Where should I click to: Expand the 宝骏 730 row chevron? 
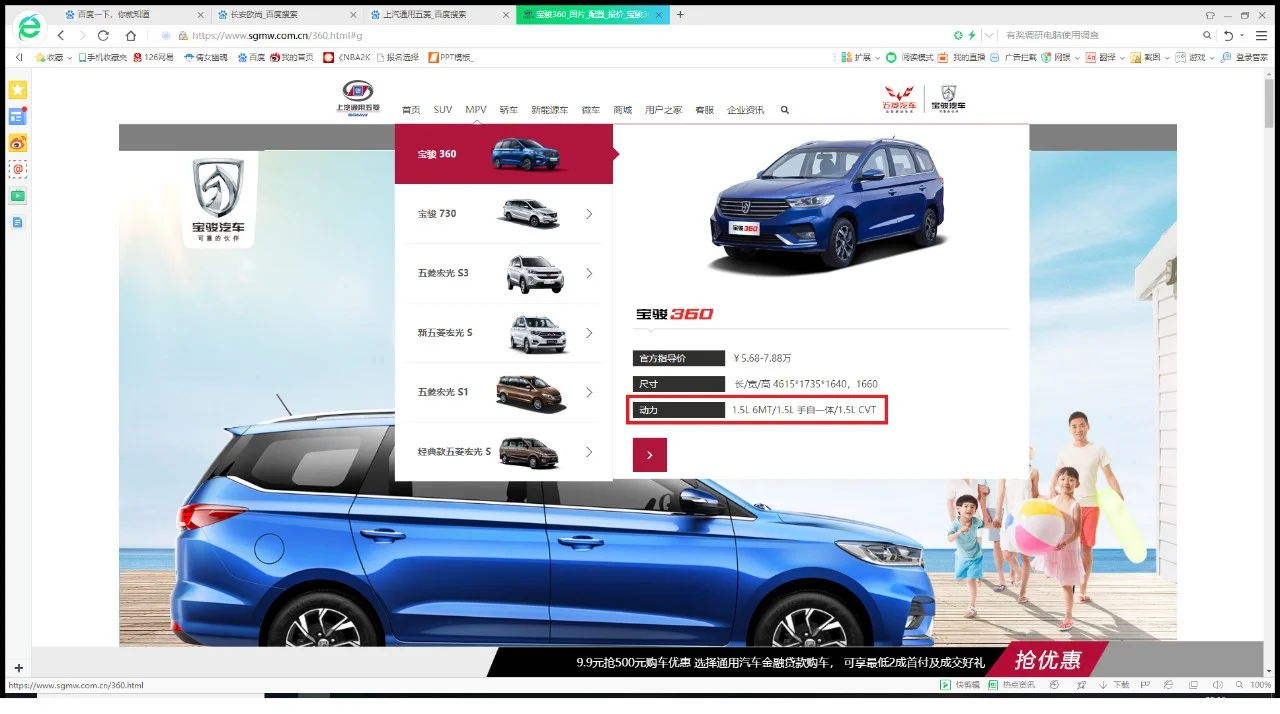589,214
